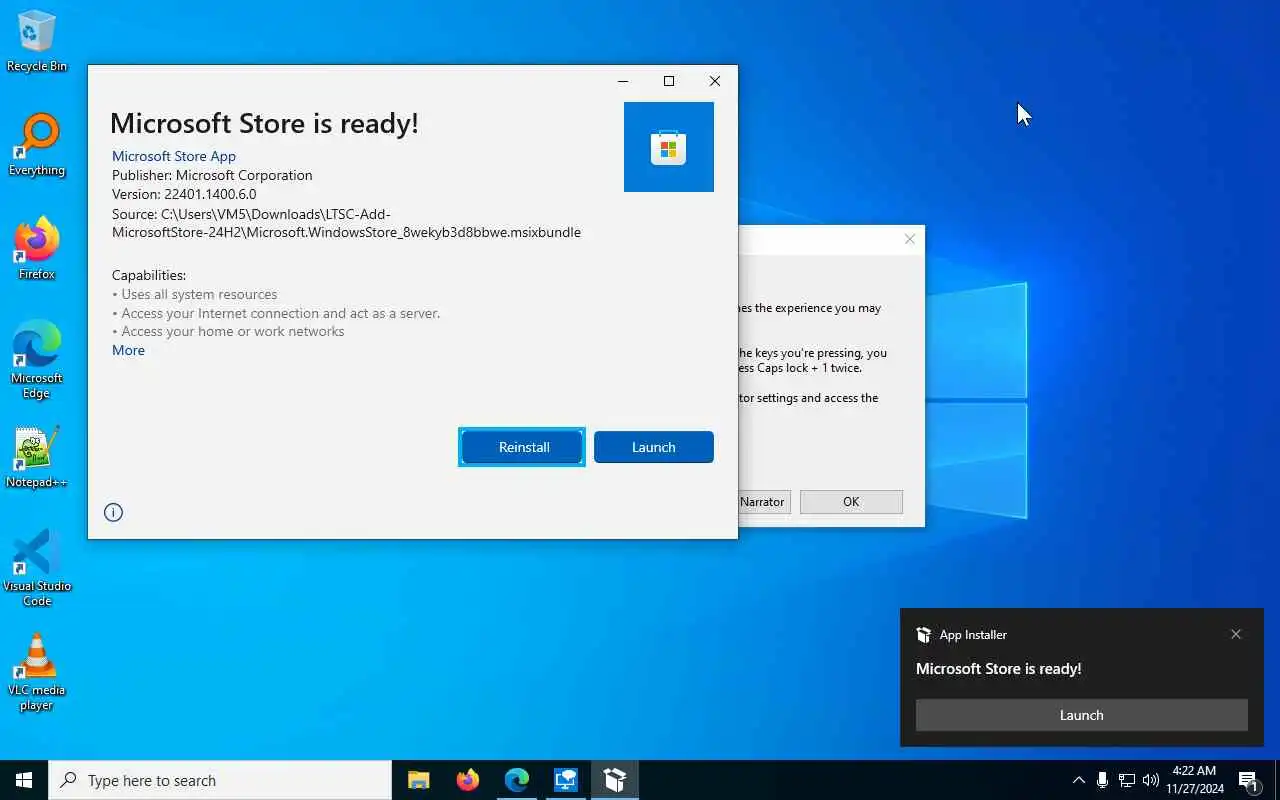The width and height of the screenshot is (1280, 800).
Task: Select the App Installer taskbar icon
Action: [x=615, y=780]
